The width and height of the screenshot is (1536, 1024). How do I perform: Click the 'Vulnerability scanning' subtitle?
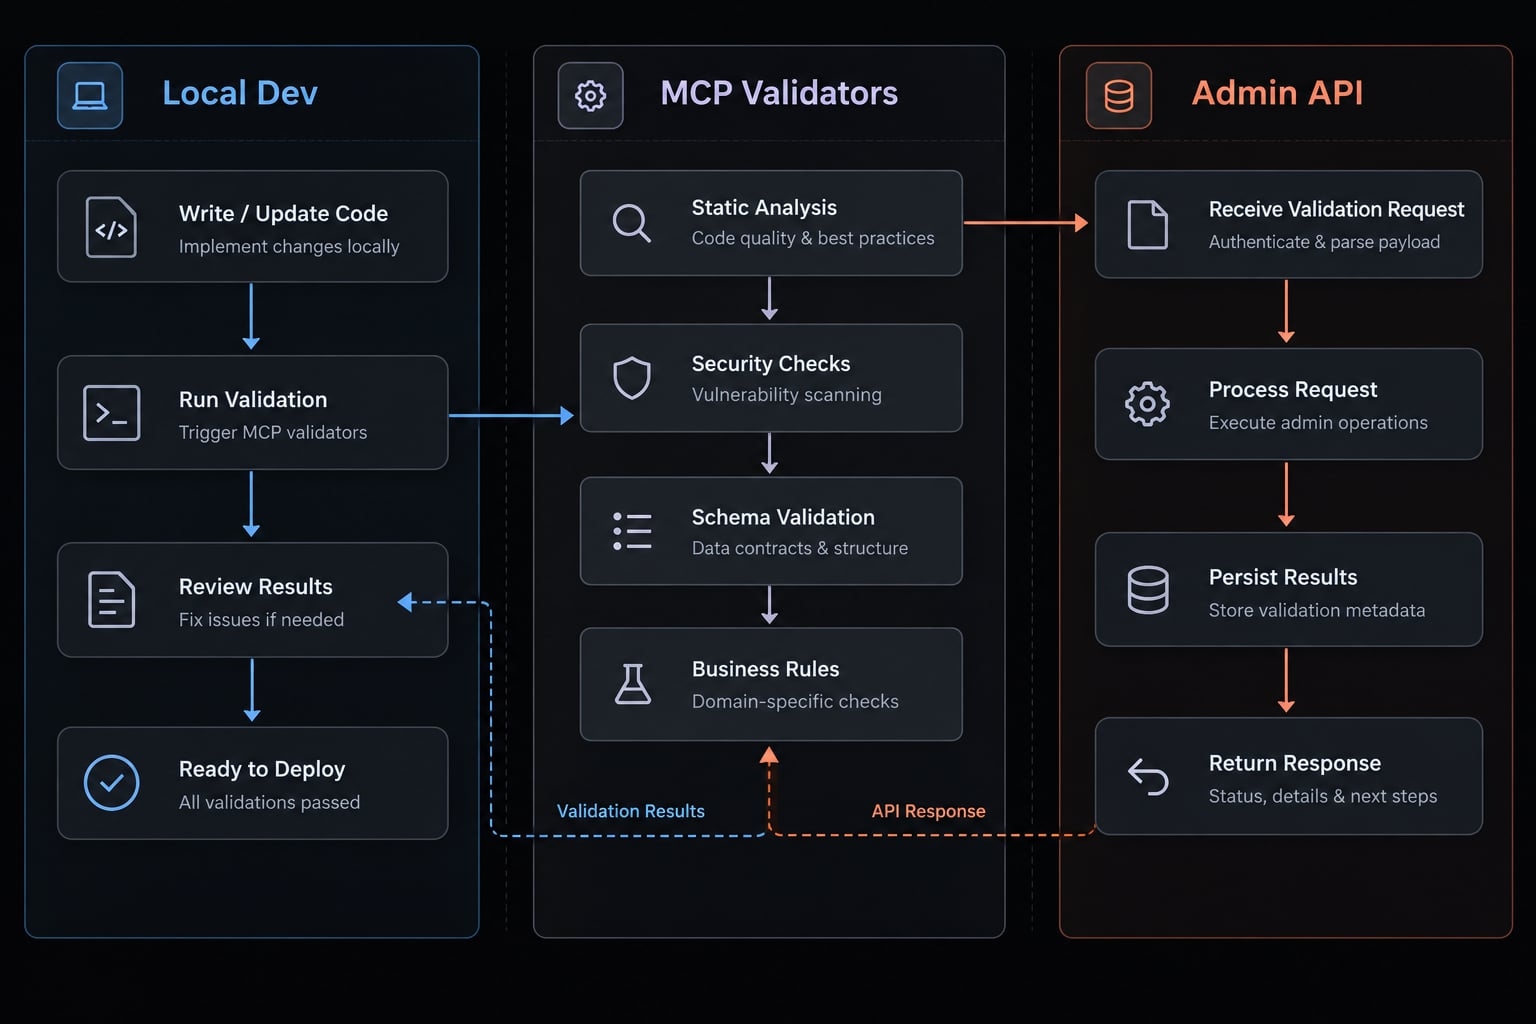click(787, 395)
